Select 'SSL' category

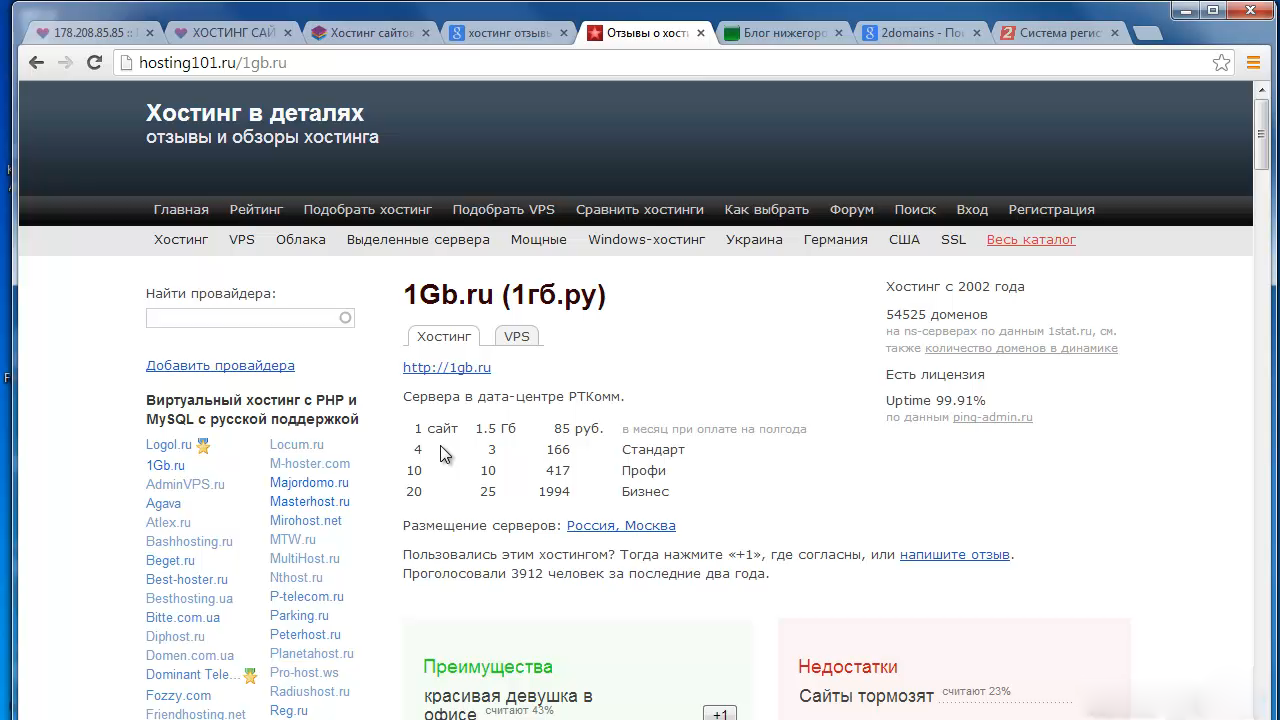(954, 240)
